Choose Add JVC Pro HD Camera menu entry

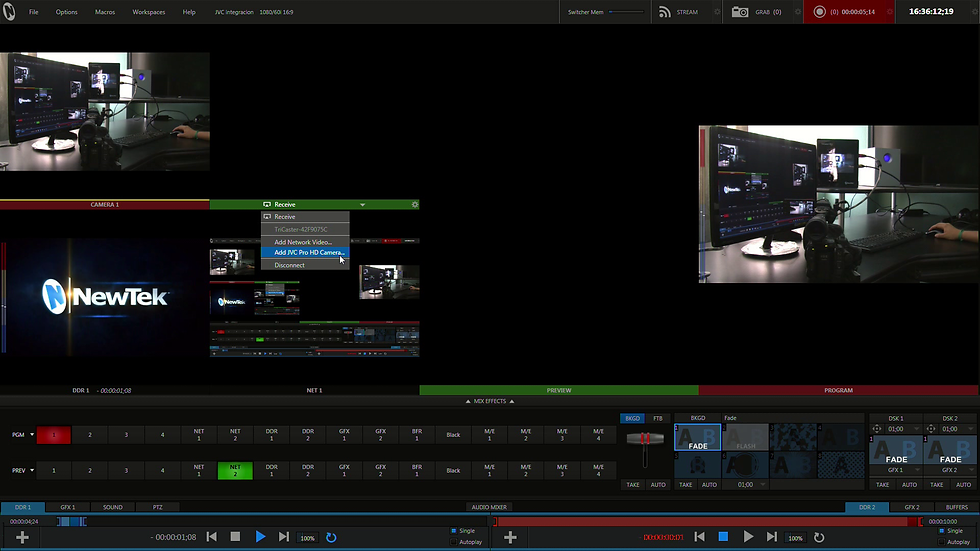point(305,252)
